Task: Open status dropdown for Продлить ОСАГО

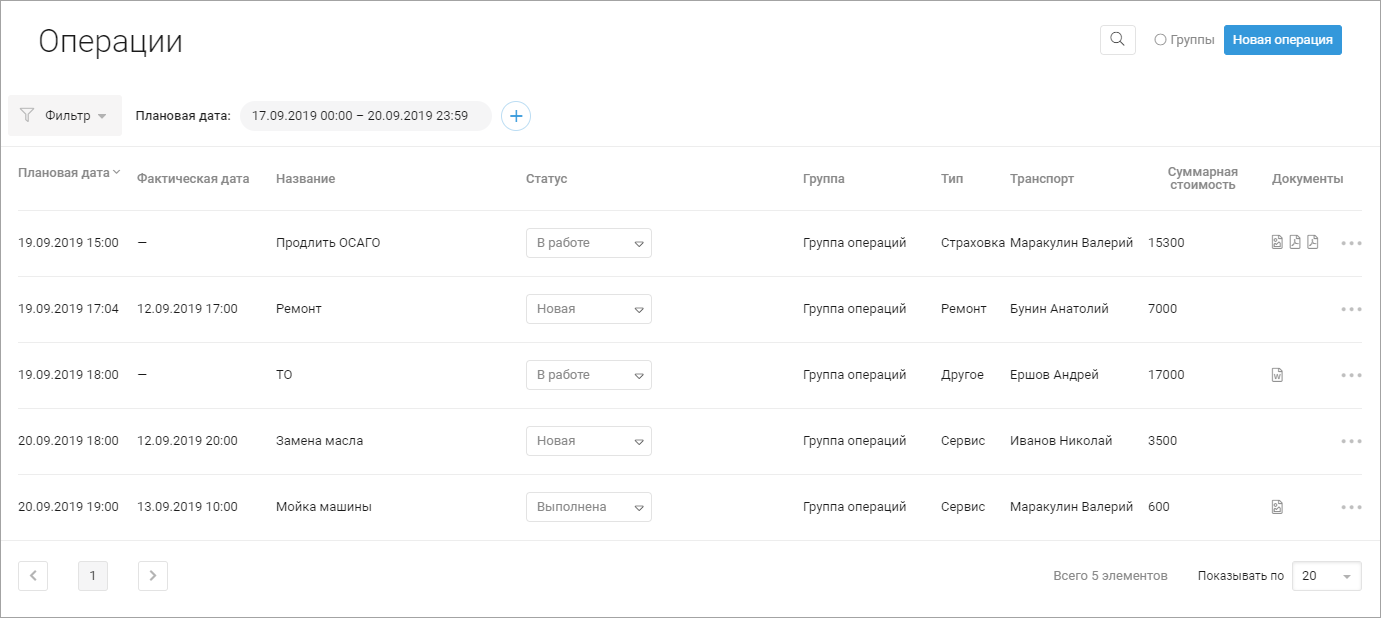Action: click(x=589, y=243)
